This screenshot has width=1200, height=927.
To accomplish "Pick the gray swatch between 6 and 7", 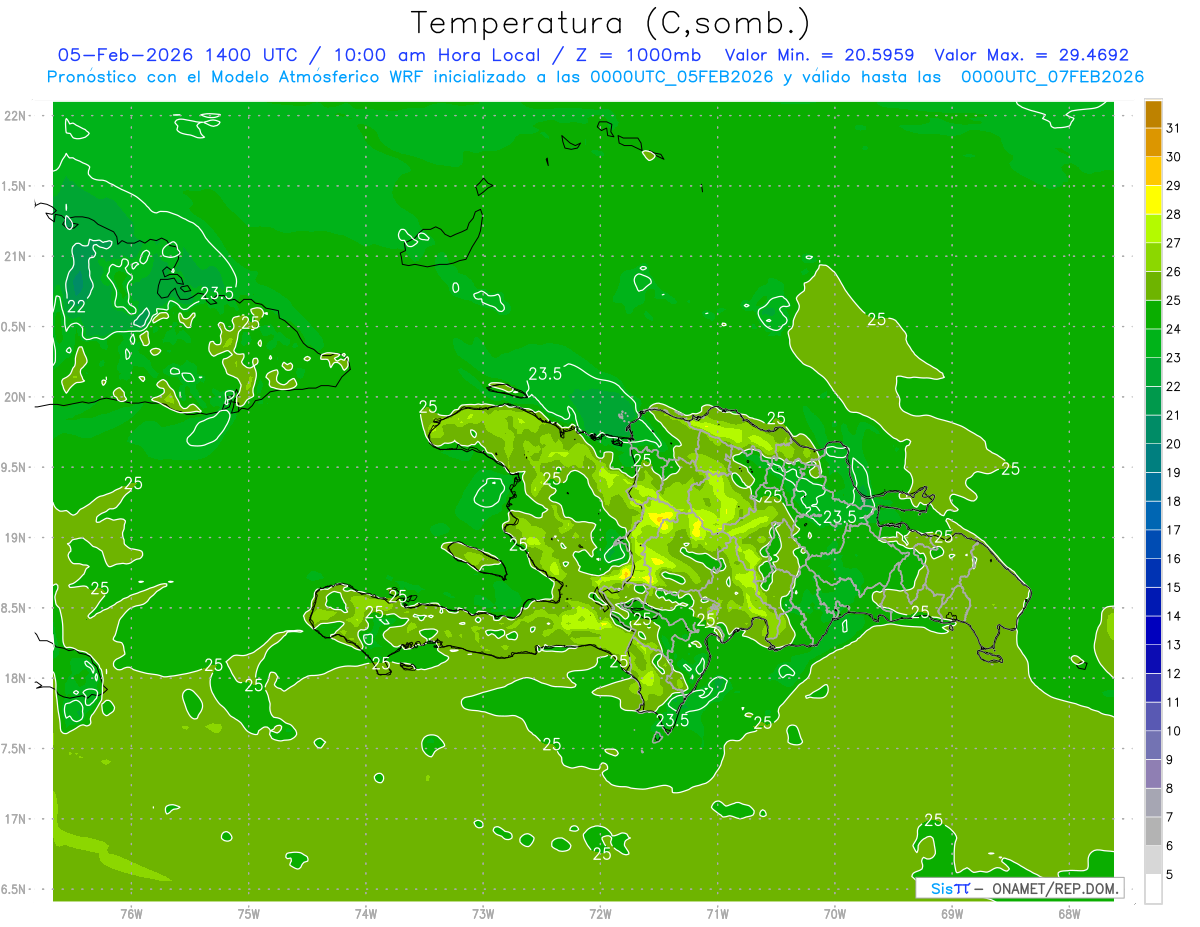I will [1153, 831].
